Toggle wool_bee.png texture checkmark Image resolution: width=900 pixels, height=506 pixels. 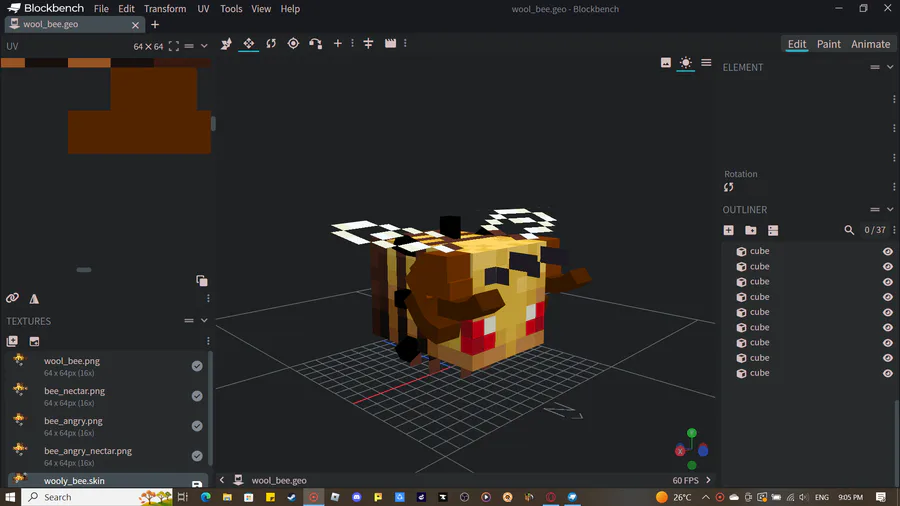coord(197,366)
